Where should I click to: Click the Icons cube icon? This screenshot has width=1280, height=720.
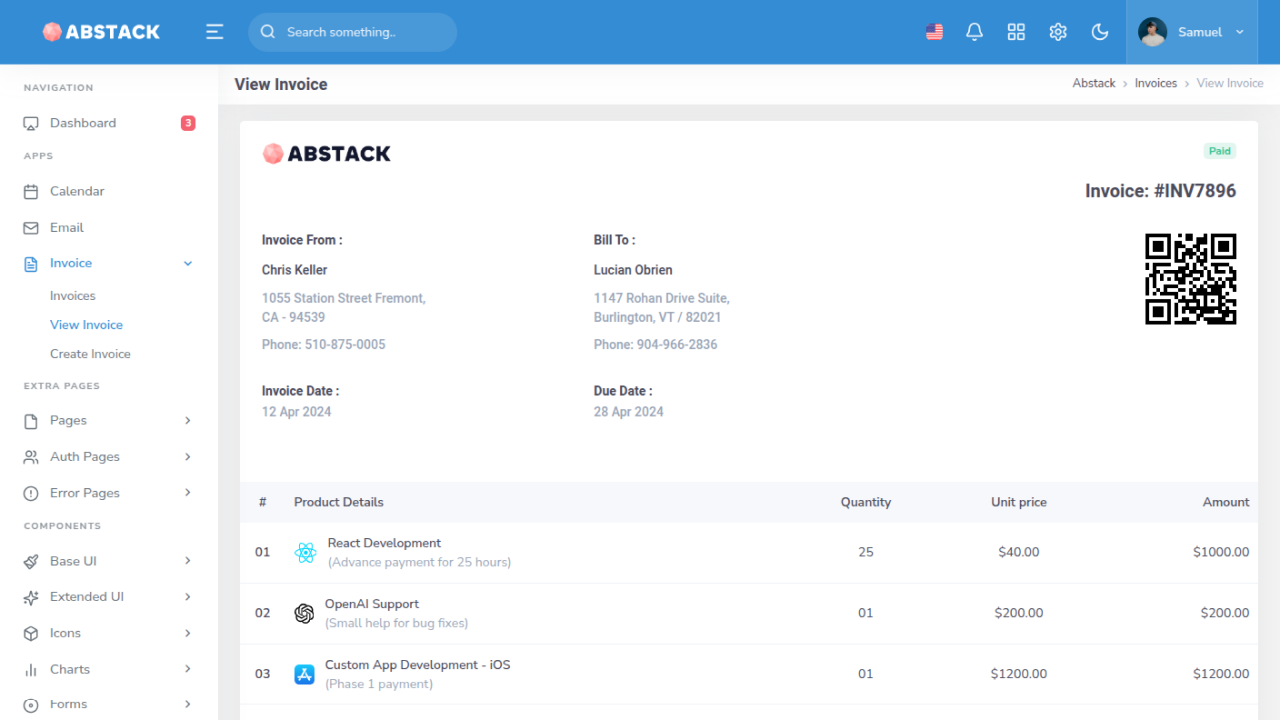coord(31,633)
